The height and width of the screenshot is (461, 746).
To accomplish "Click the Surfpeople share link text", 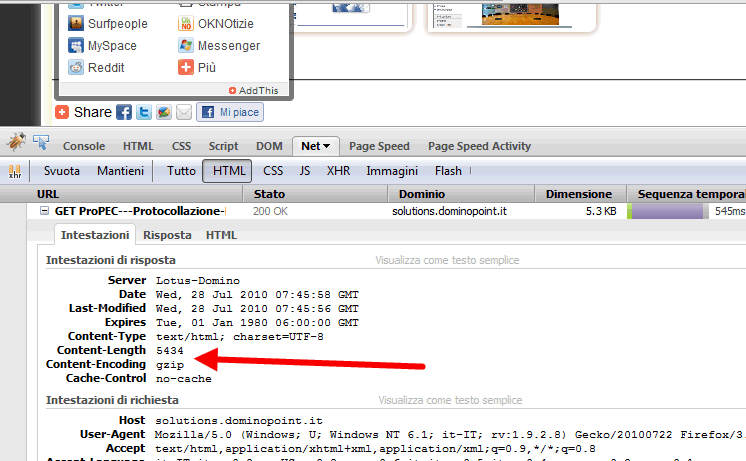I will click(x=118, y=23).
